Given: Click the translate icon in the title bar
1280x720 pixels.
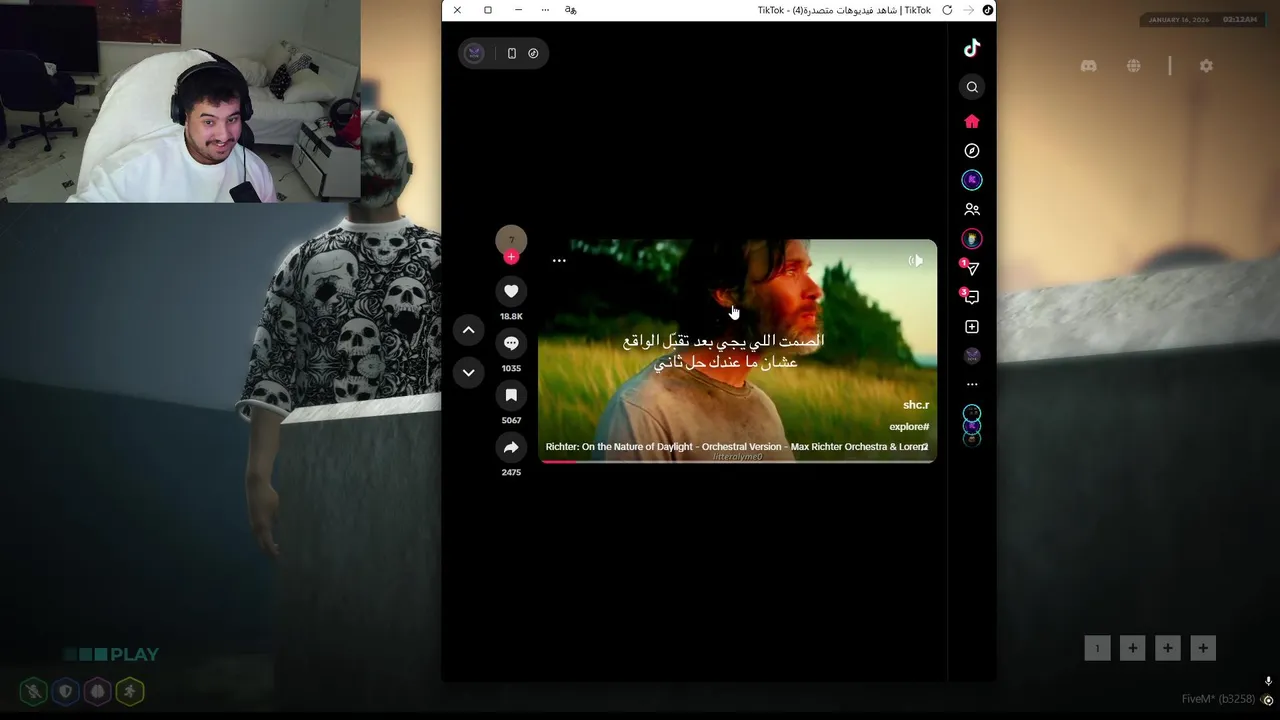Looking at the screenshot, I should (x=571, y=10).
